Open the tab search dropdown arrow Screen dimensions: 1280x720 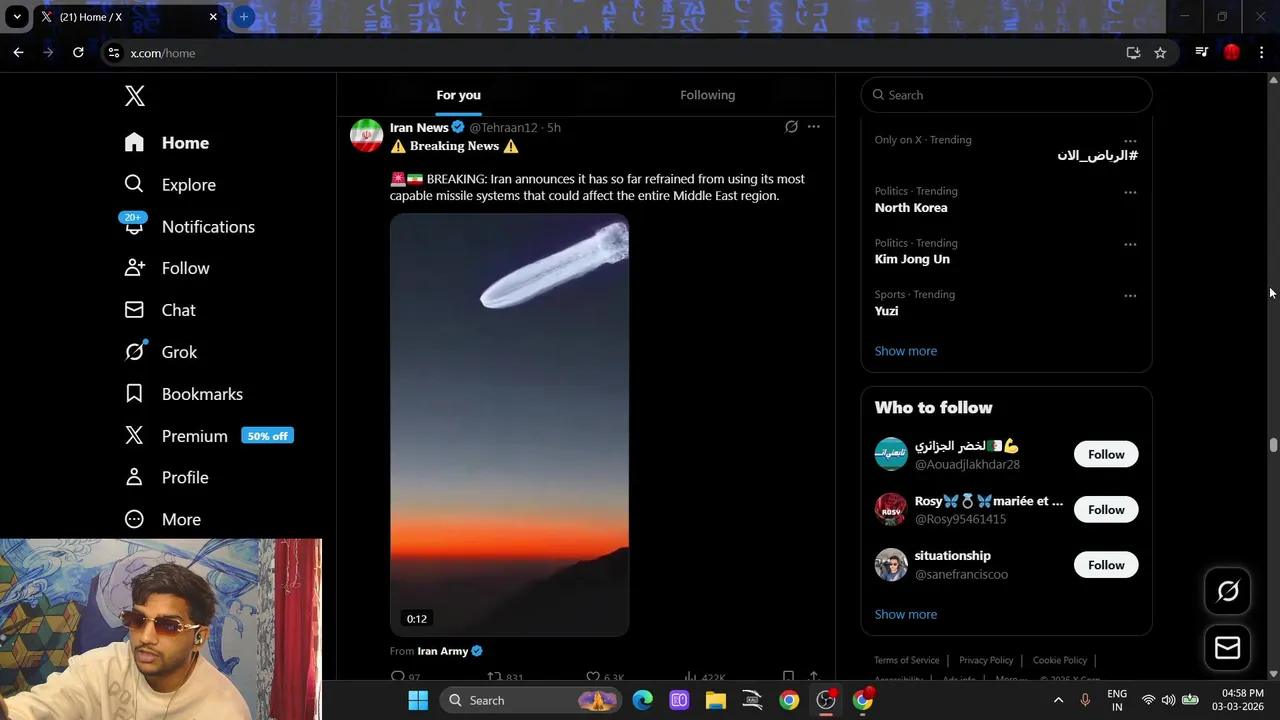point(17,17)
